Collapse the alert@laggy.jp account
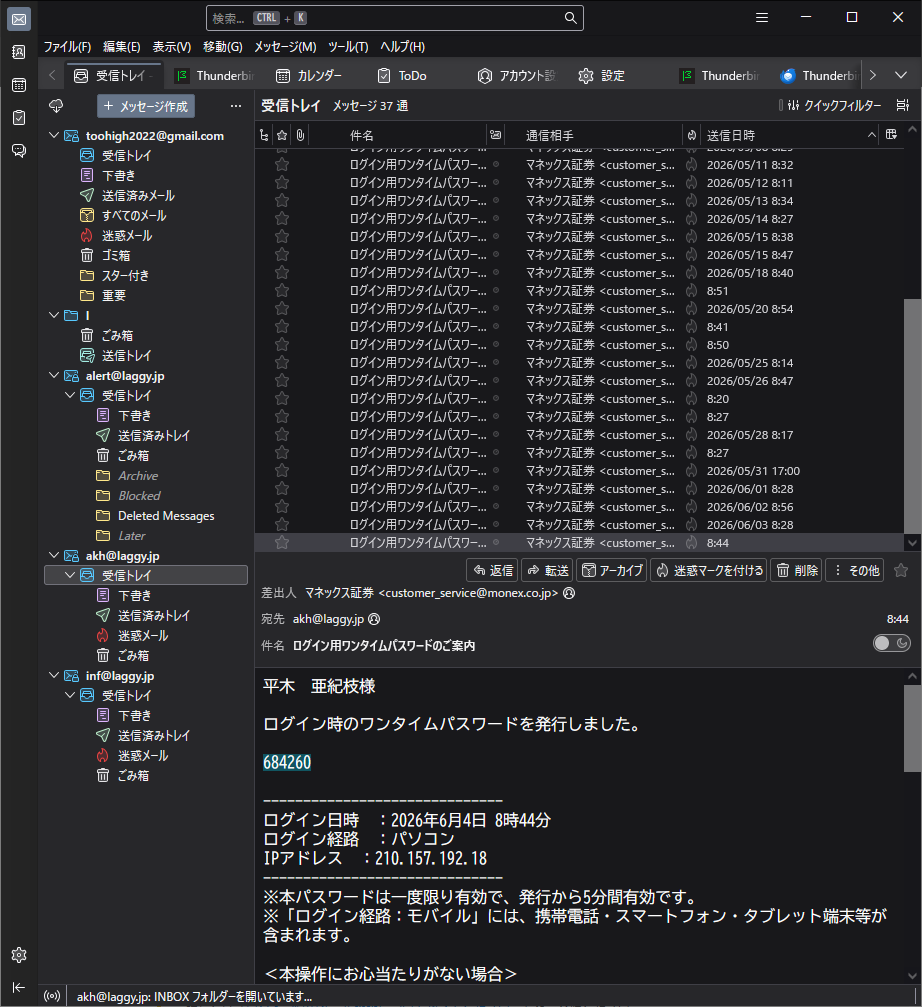Screen dimensions: 922x1007 click(55, 376)
